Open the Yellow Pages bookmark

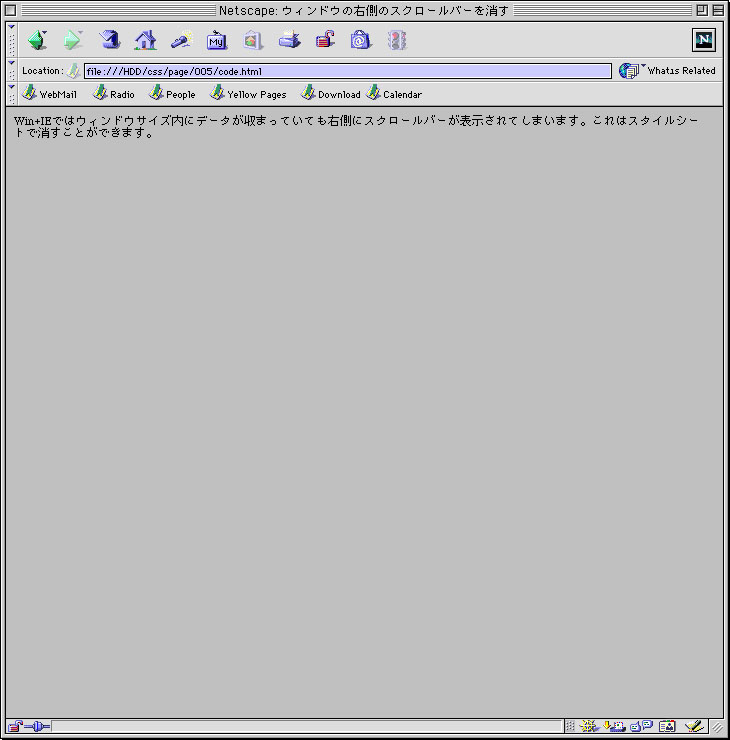point(248,94)
